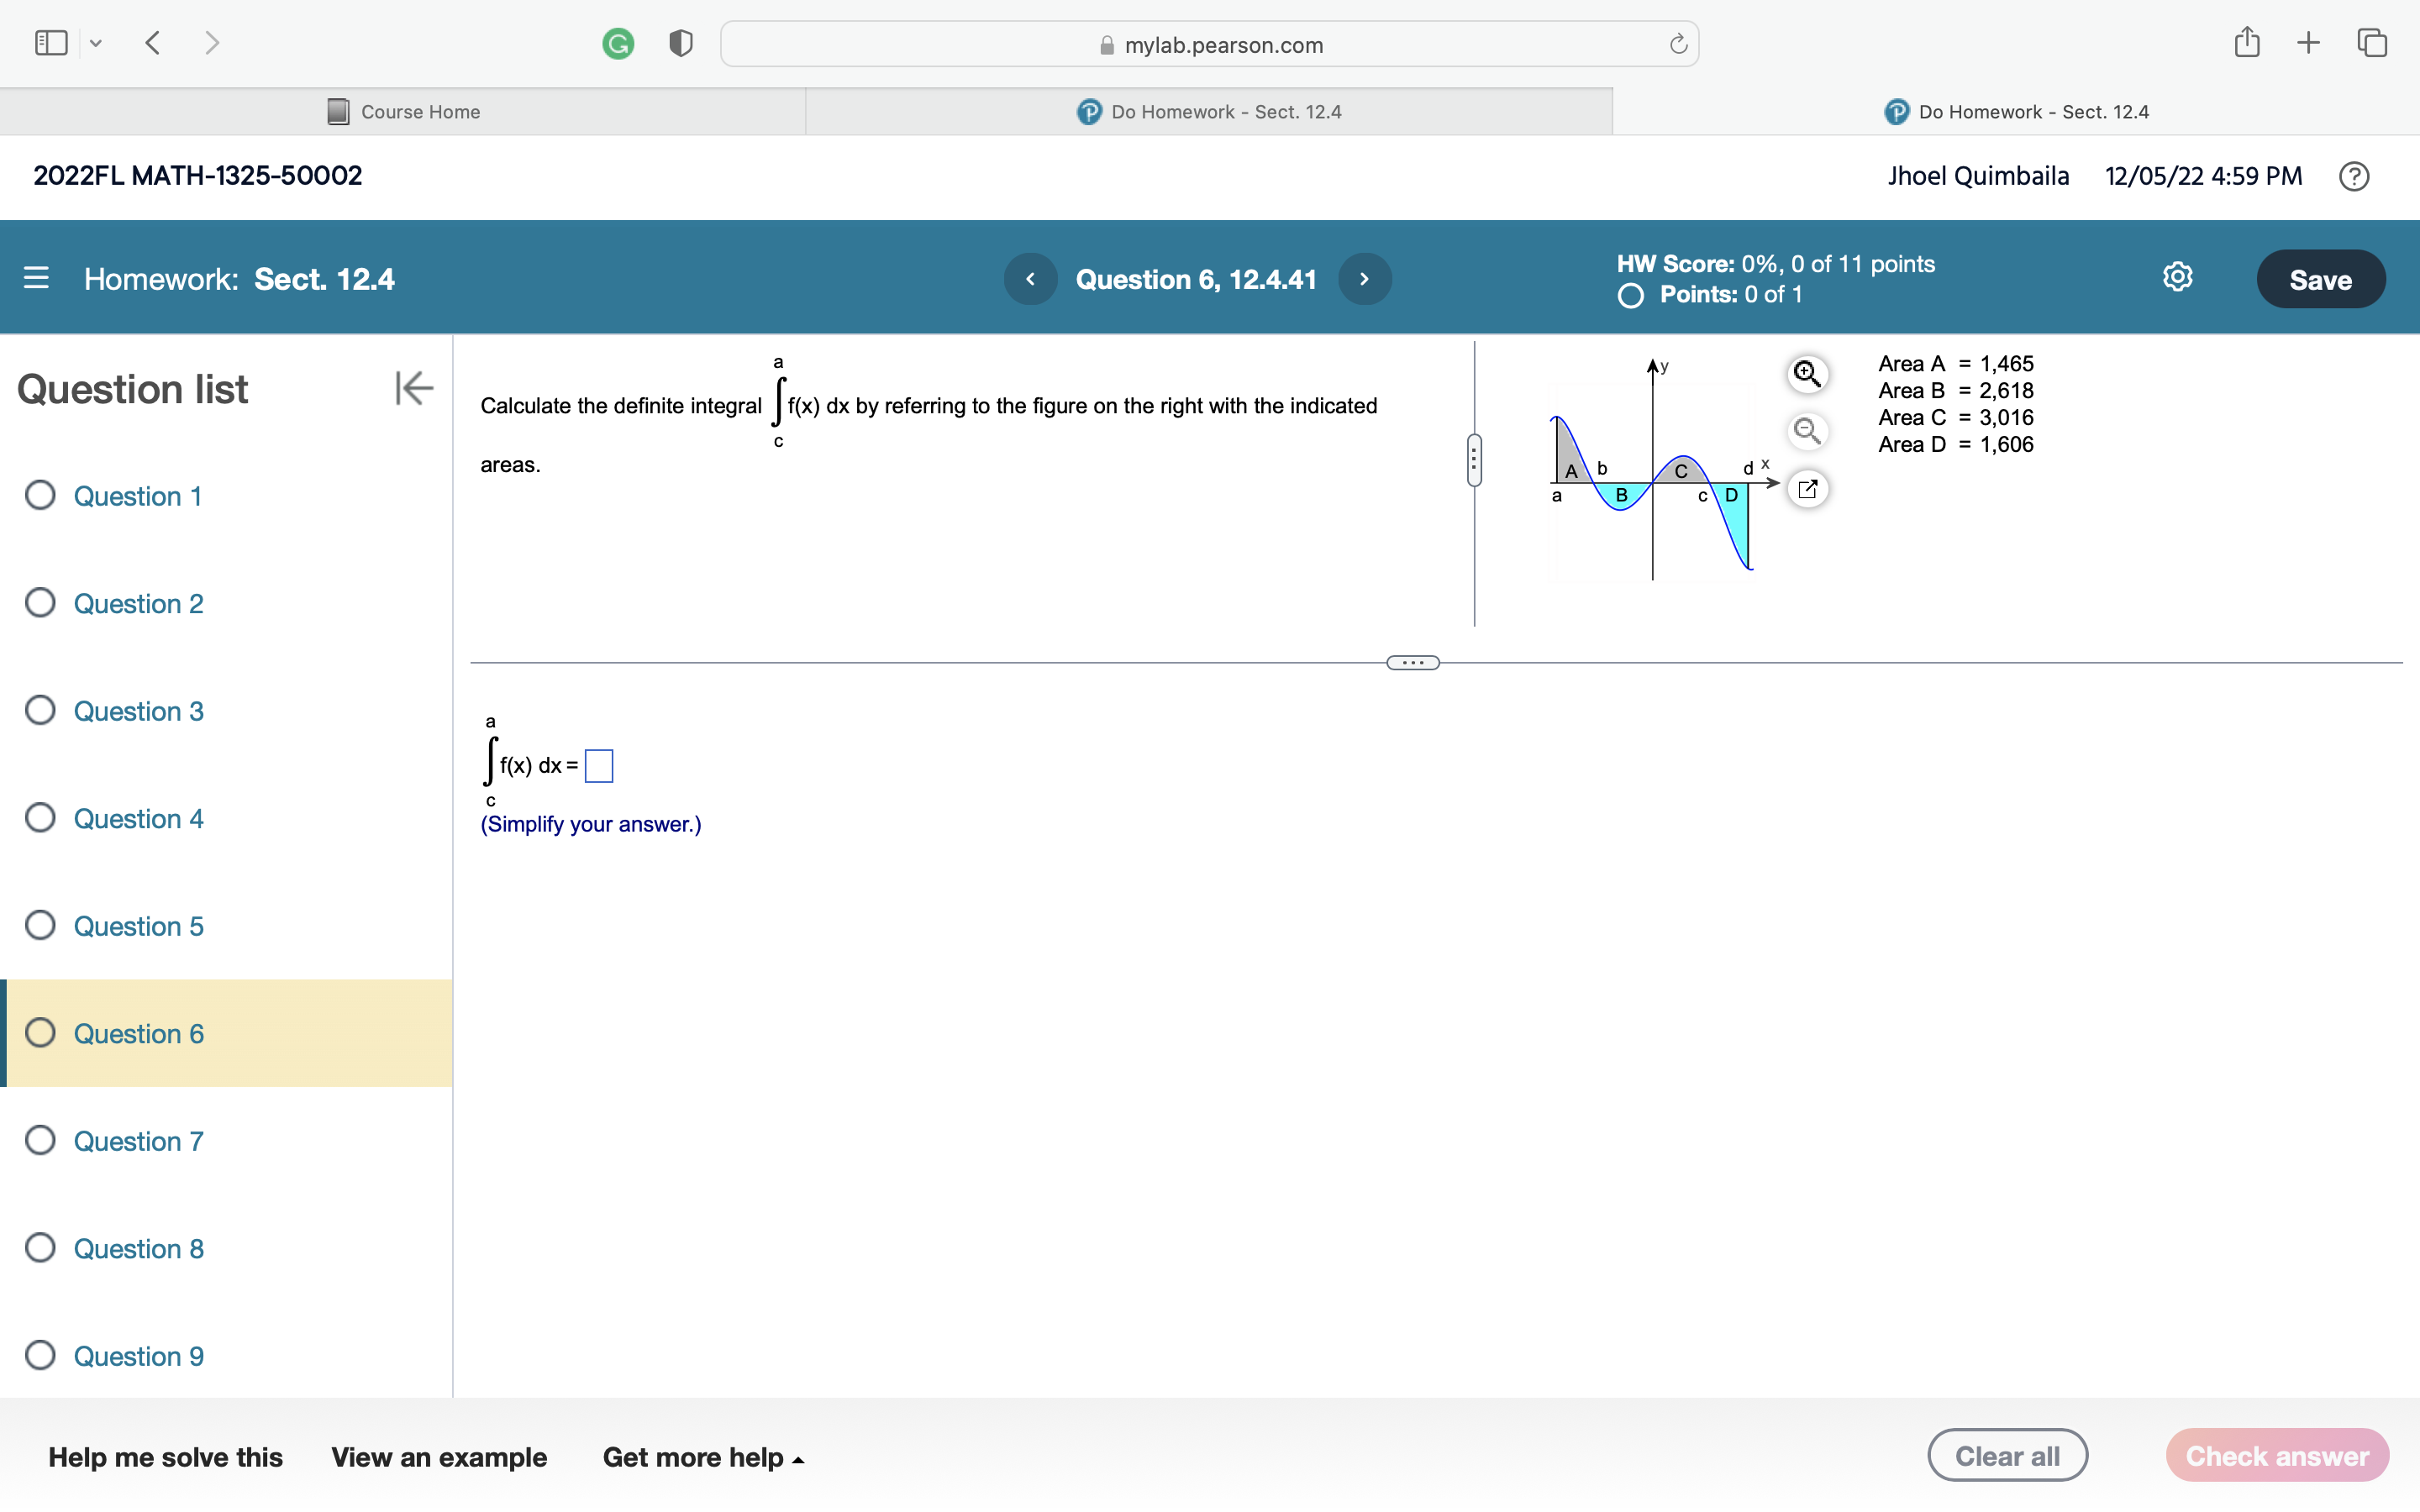This screenshot has width=2420, height=1512.
Task: Go to the previous question arrow
Action: 1030,279
